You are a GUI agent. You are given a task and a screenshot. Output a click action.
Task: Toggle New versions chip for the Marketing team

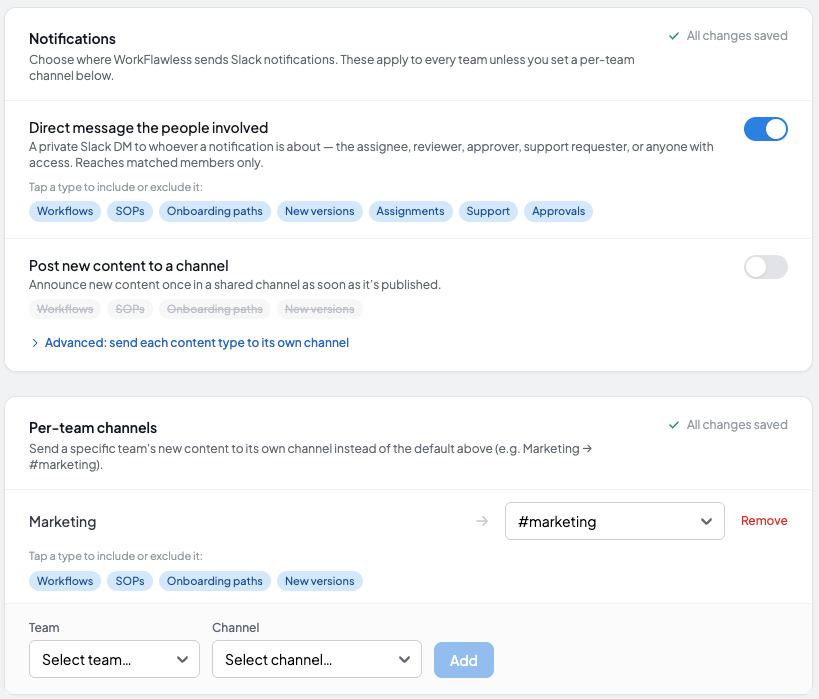point(320,581)
